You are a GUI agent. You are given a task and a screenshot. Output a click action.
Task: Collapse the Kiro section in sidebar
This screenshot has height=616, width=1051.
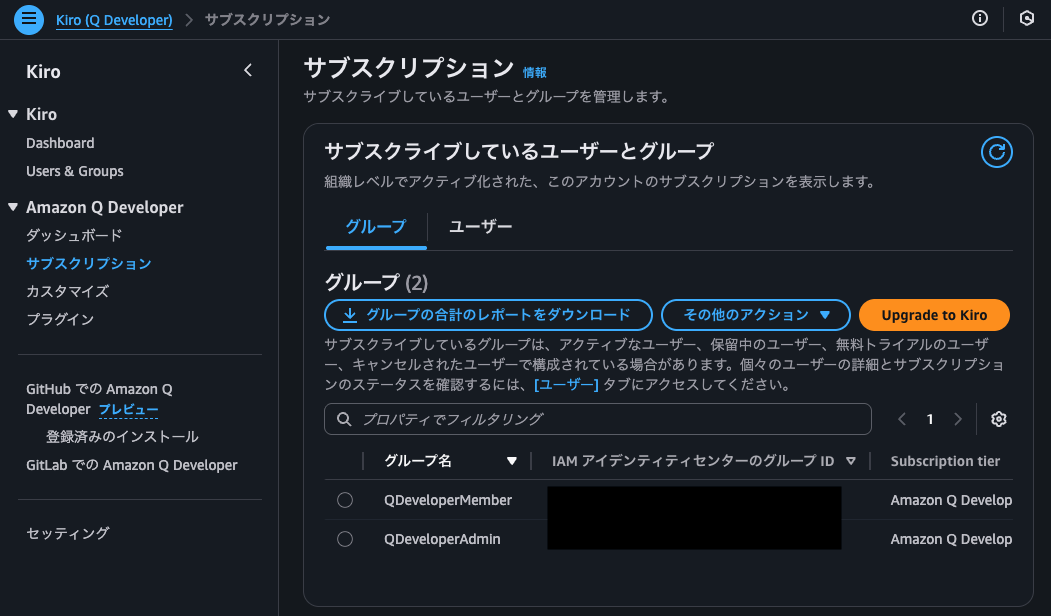pyautogui.click(x=13, y=114)
